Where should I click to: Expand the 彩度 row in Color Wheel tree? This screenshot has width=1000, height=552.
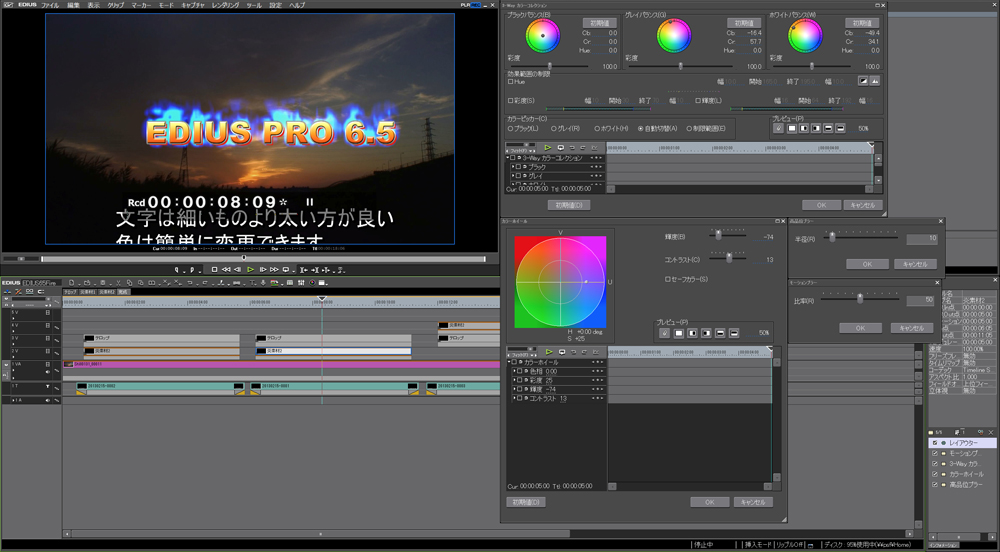pyautogui.click(x=514, y=380)
